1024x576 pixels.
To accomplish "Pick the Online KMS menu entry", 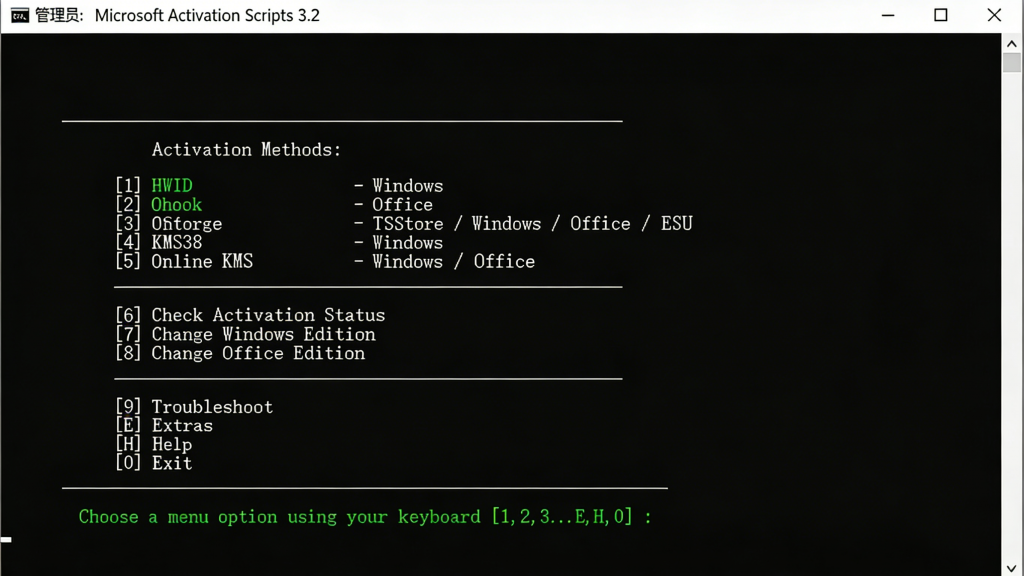I will [x=202, y=262].
